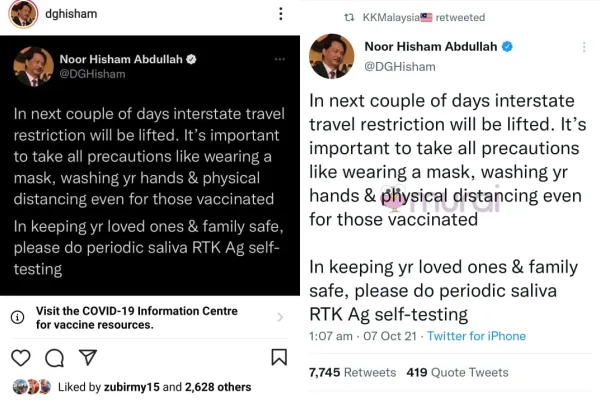Like the Instagram post with heart icon
Image resolution: width=600 pixels, height=400 pixels.
point(21,357)
